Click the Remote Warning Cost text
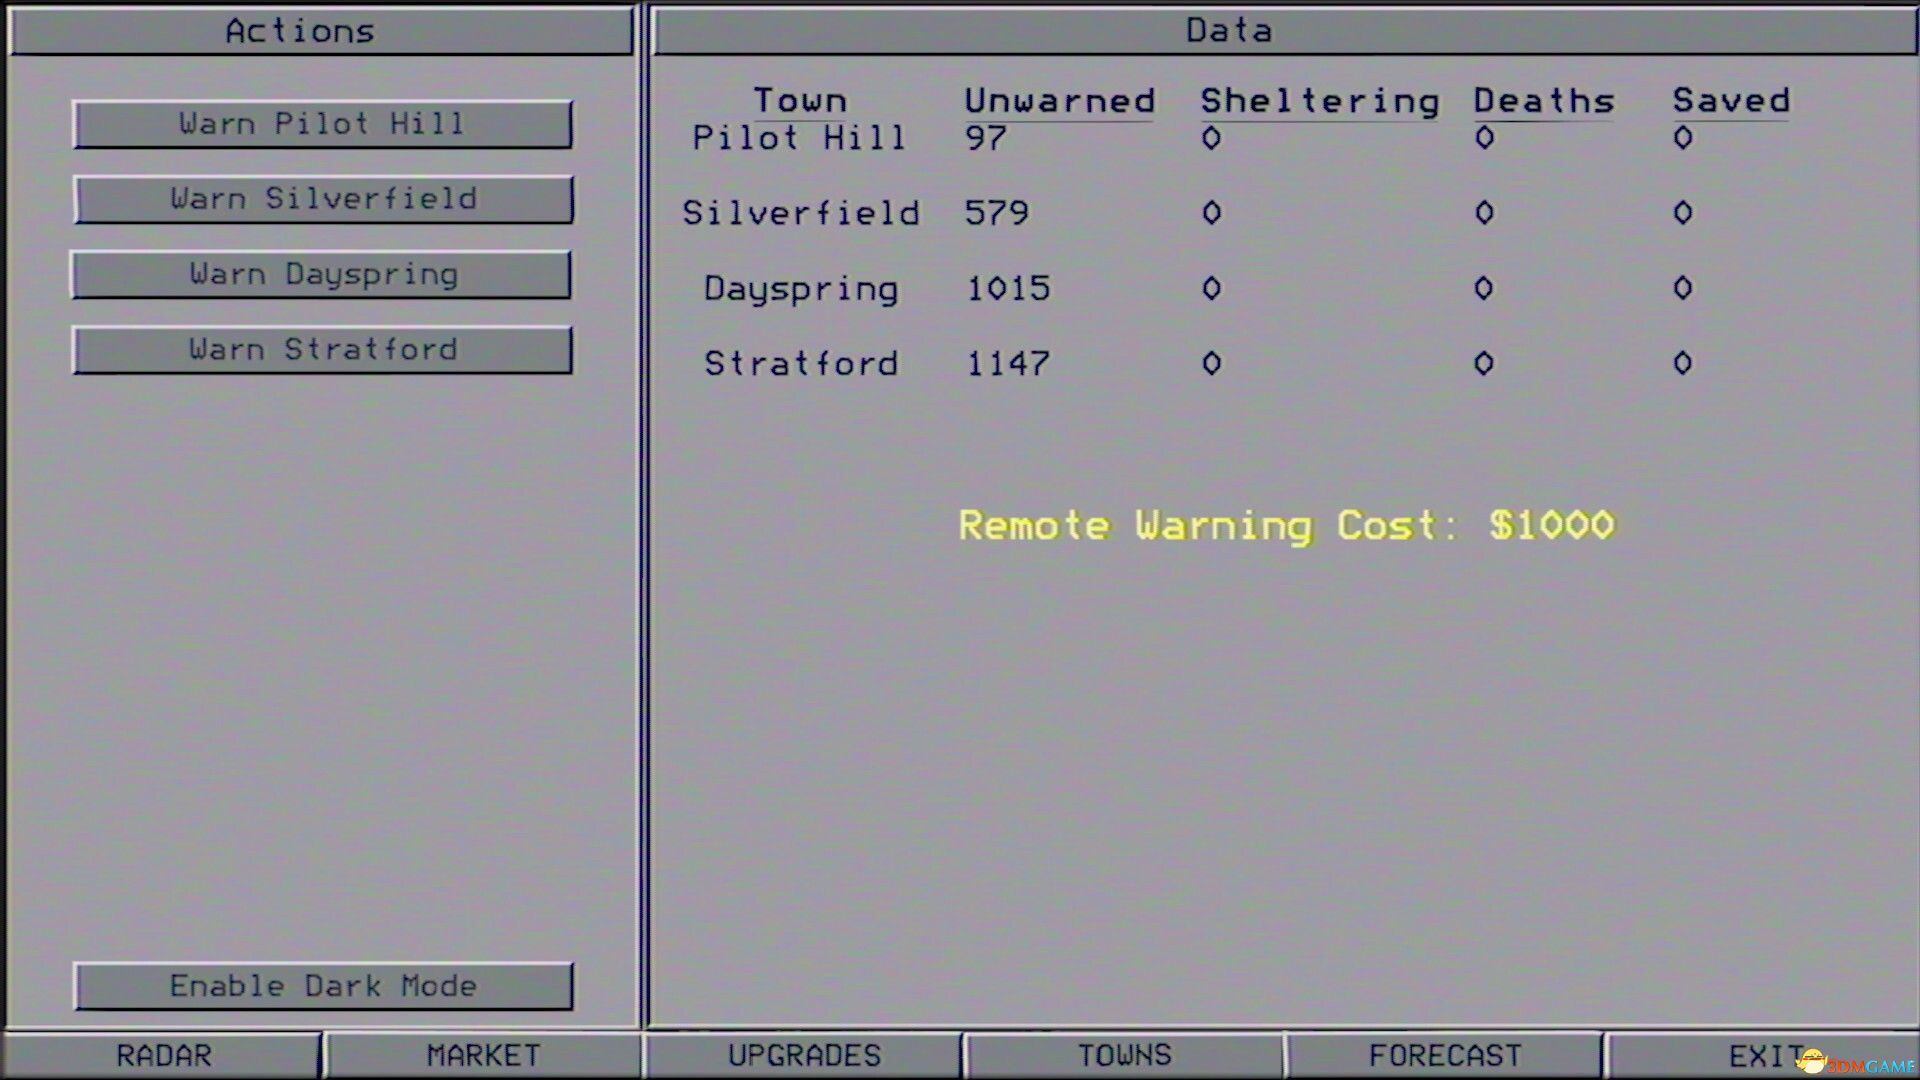Screen dimensions: 1920x1080 click(x=1286, y=525)
